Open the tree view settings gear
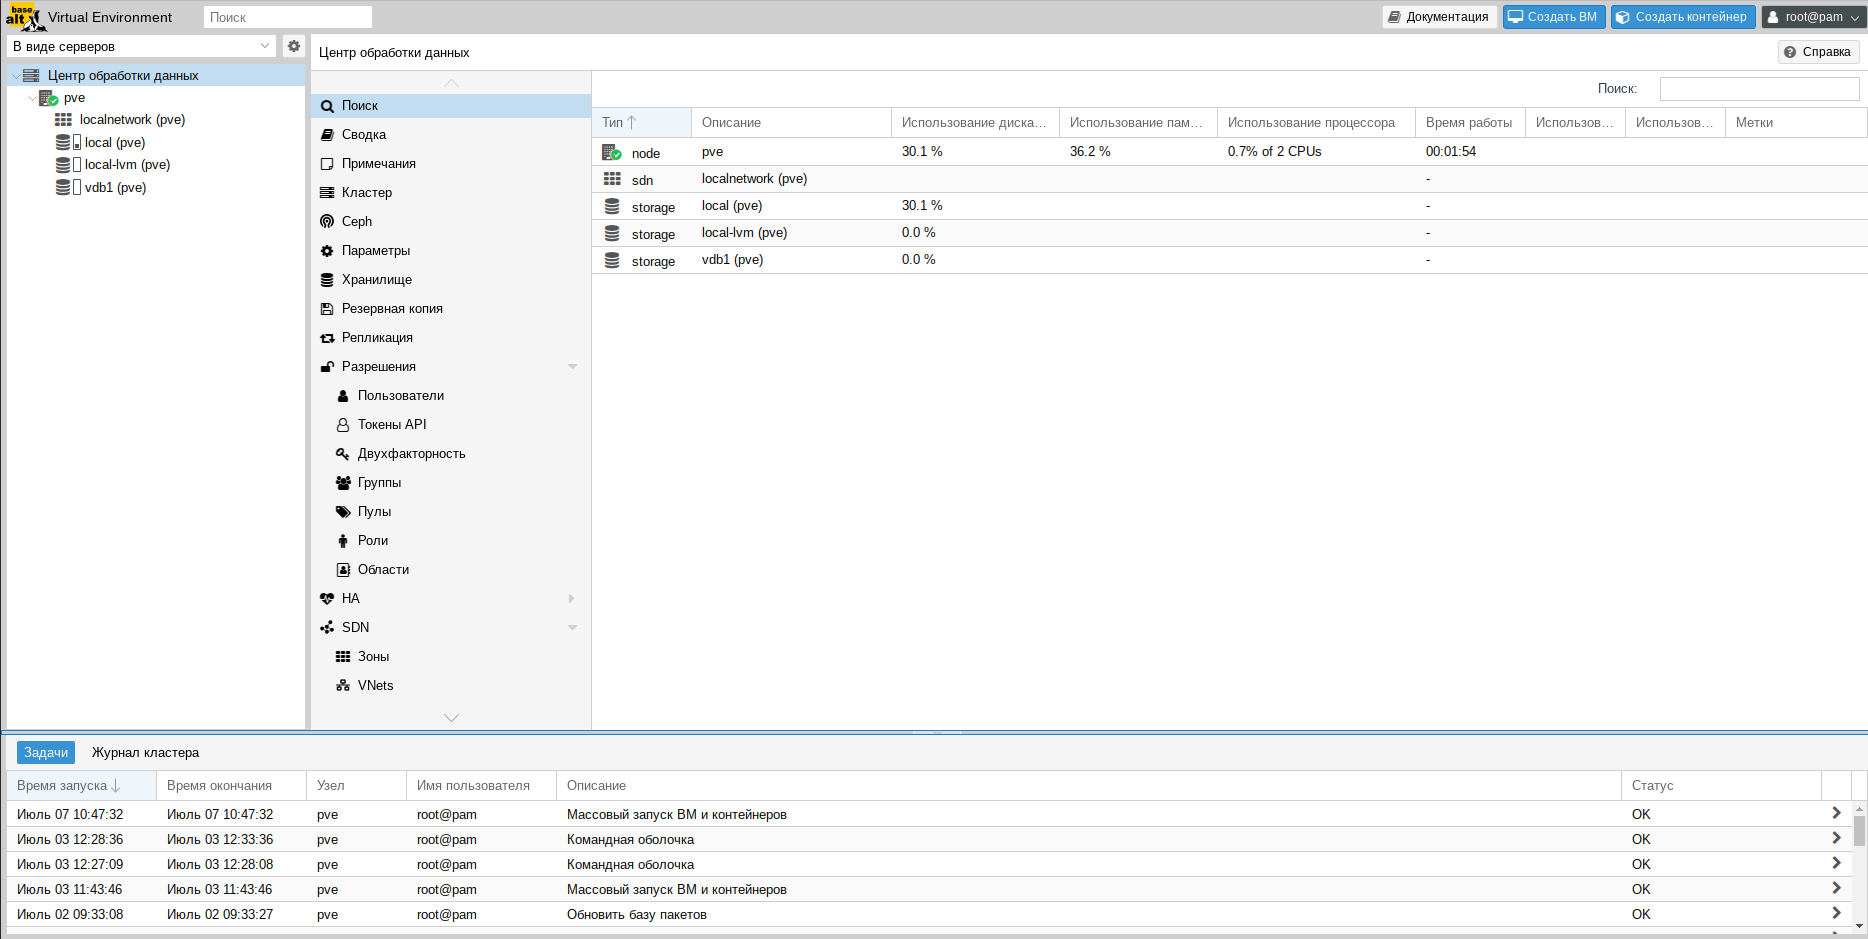 coord(294,46)
